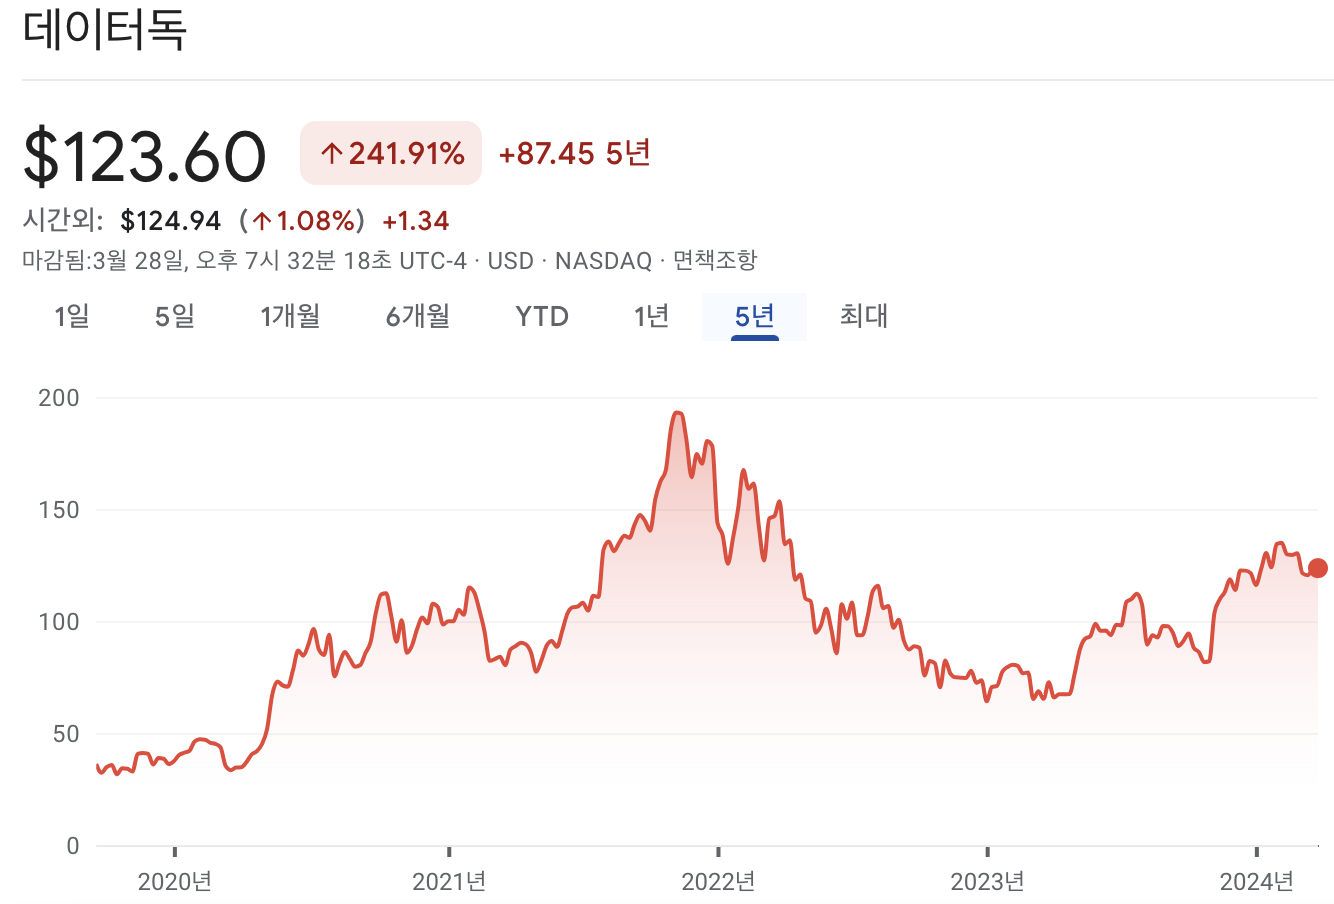Click the 241.91% percent change badge
Screen dimensions: 1334x904
[391, 153]
